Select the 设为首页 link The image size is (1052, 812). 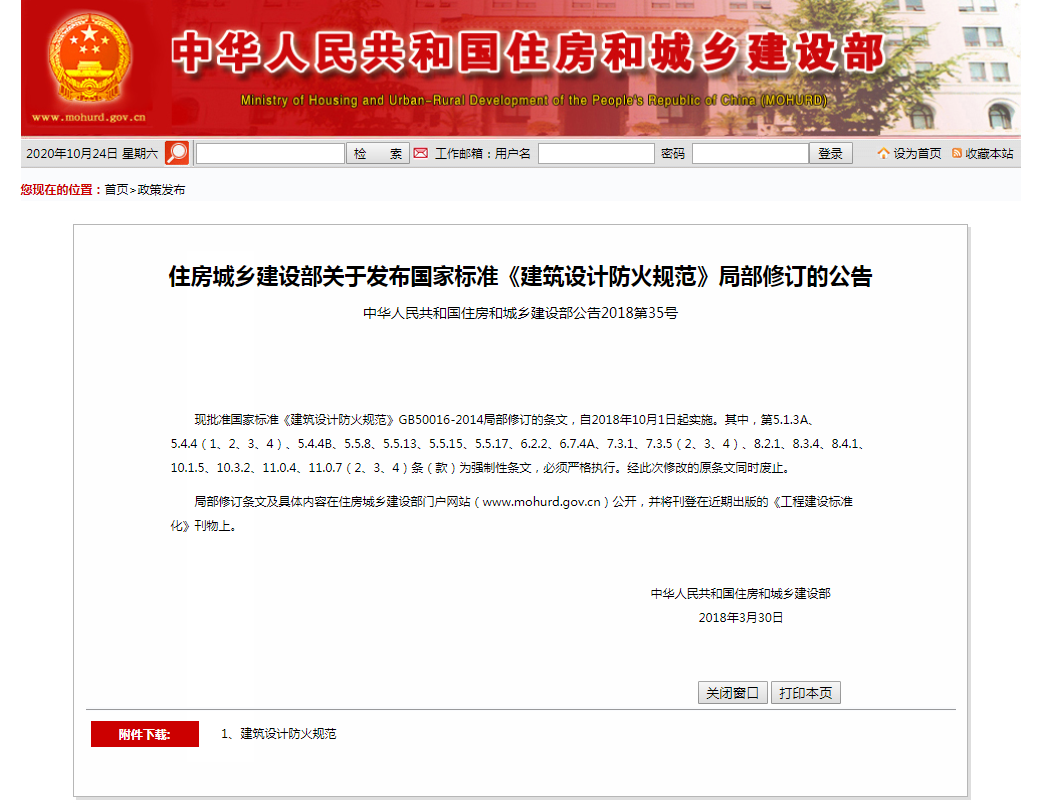coord(917,154)
